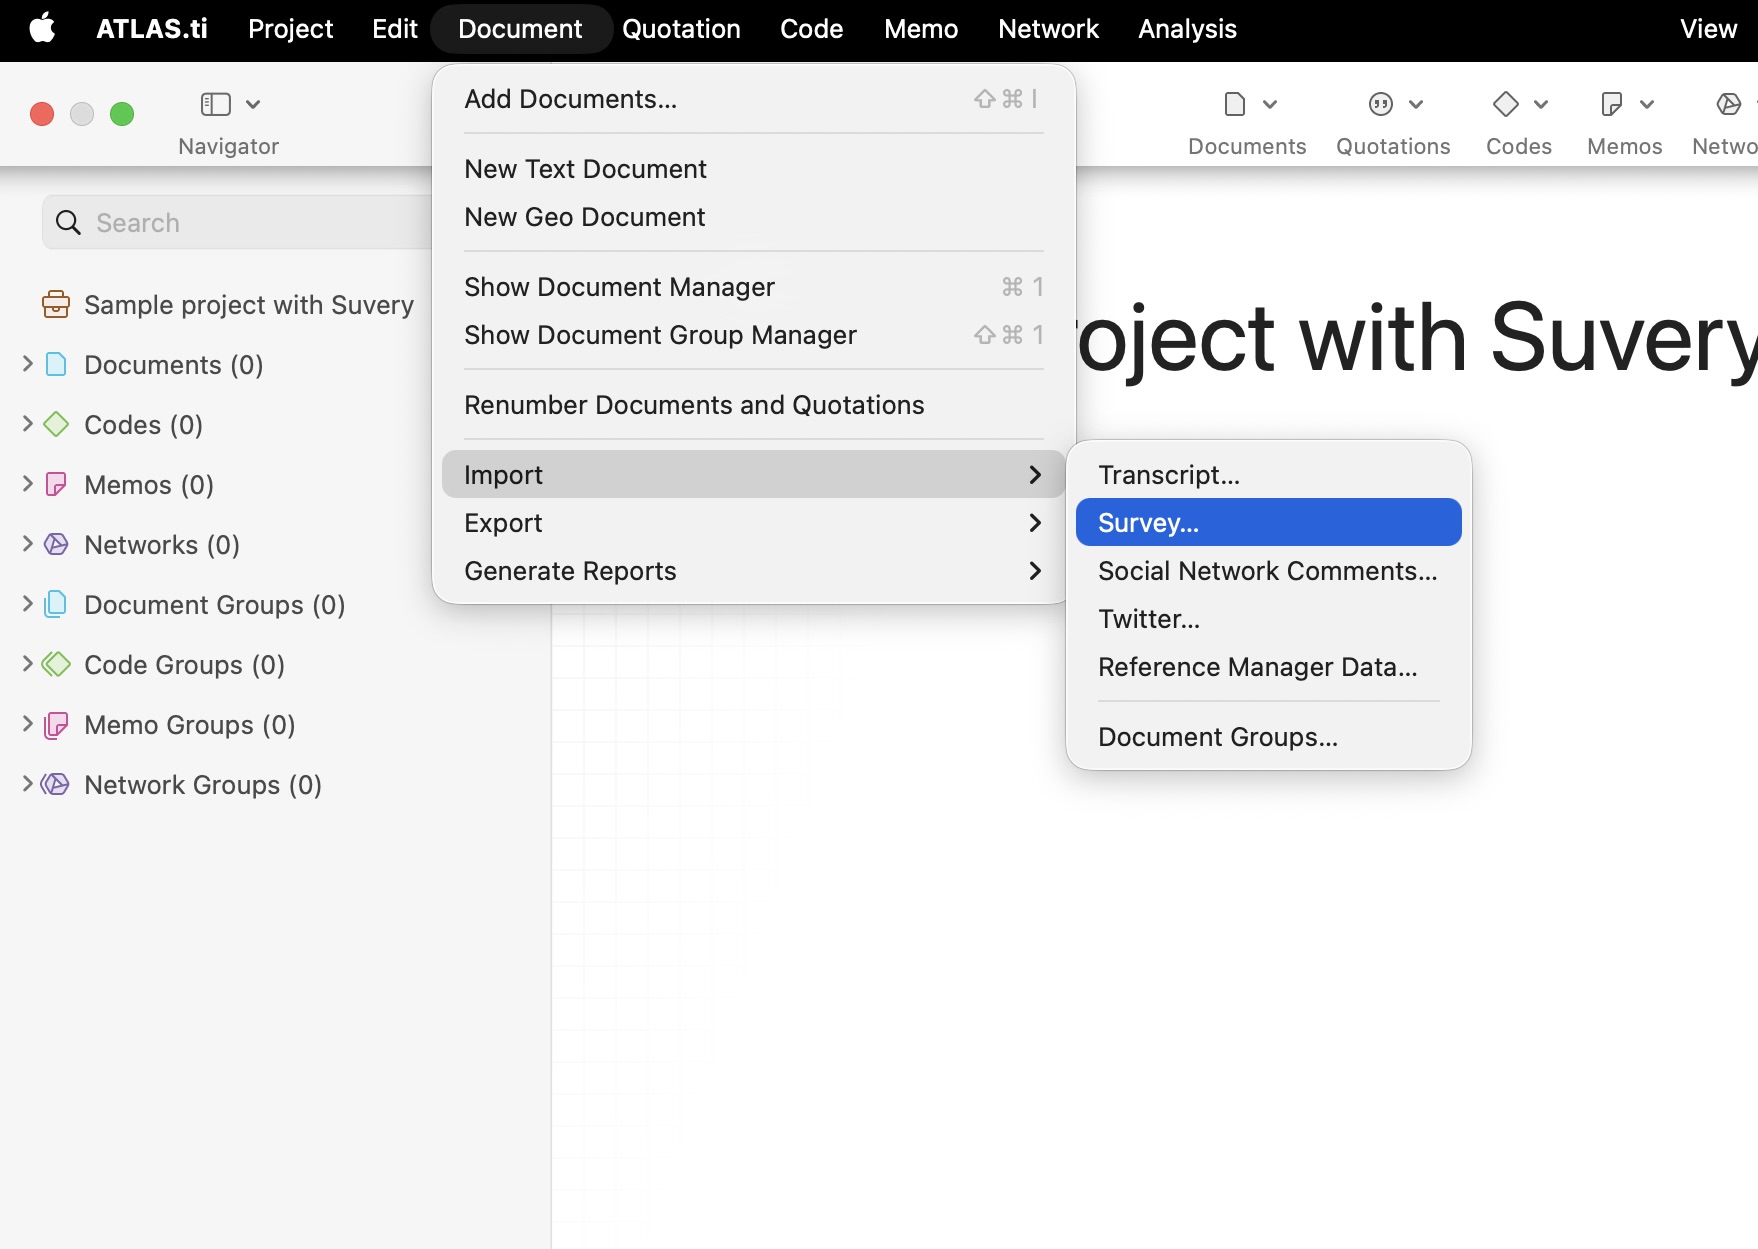Click the green Codes icon in navigator
The height and width of the screenshot is (1249, 1758).
[57, 424]
